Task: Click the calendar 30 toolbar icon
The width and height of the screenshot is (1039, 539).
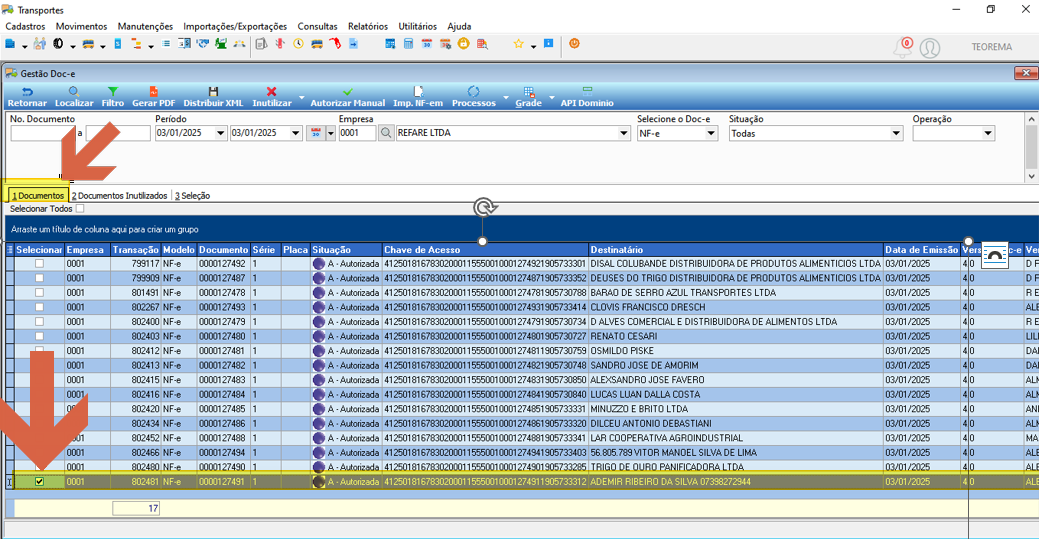Action: click(x=427, y=44)
